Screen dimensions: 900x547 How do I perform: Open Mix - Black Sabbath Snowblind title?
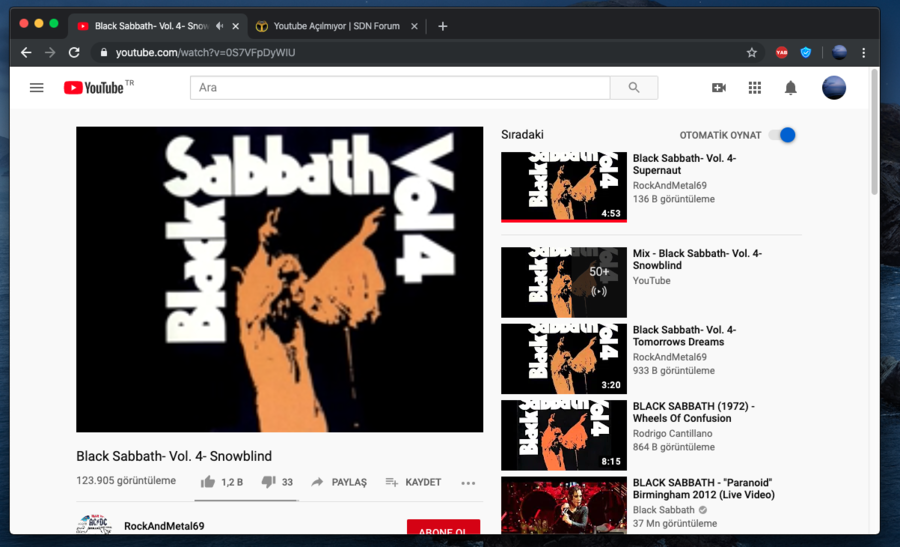(697, 259)
